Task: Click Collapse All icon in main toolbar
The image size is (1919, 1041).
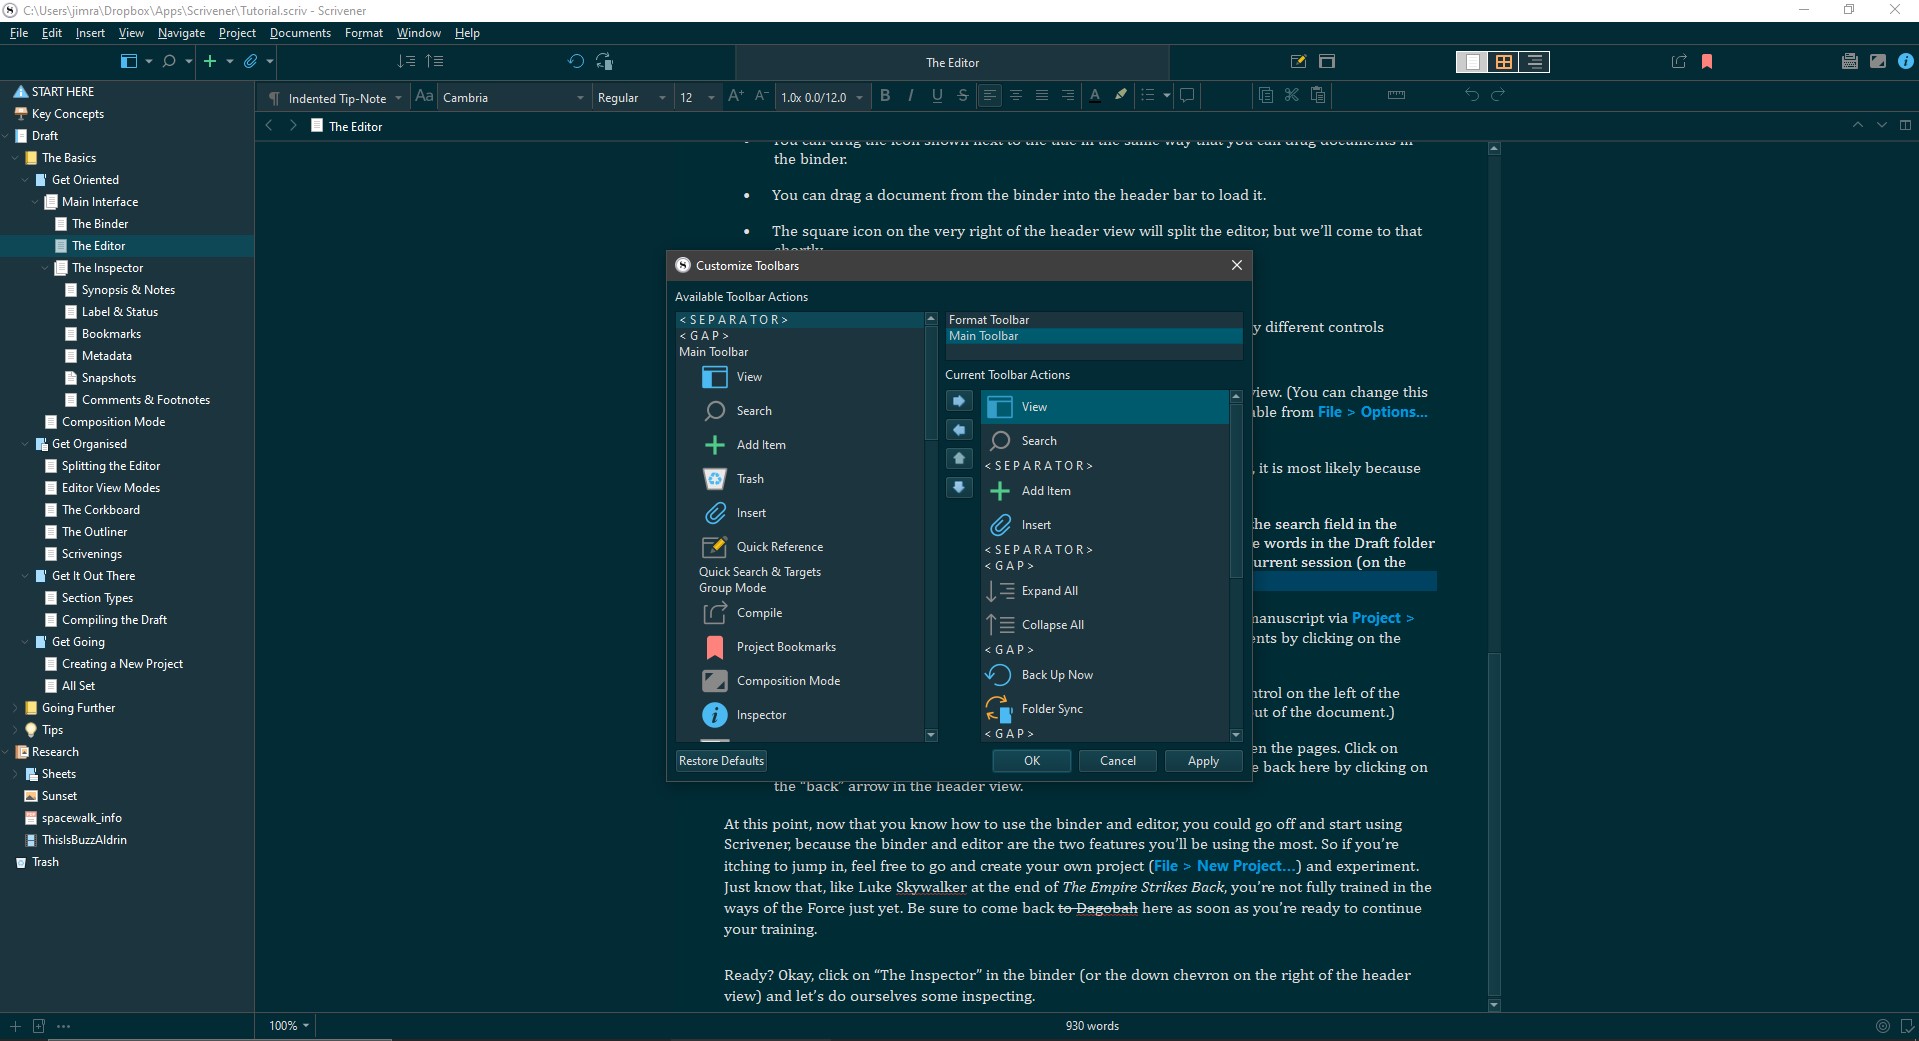Action: (434, 61)
